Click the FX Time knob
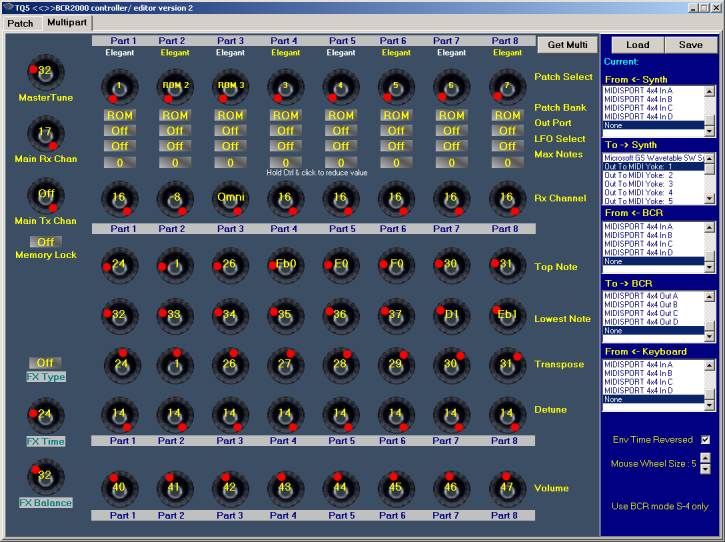This screenshot has width=725, height=542. click(x=45, y=414)
